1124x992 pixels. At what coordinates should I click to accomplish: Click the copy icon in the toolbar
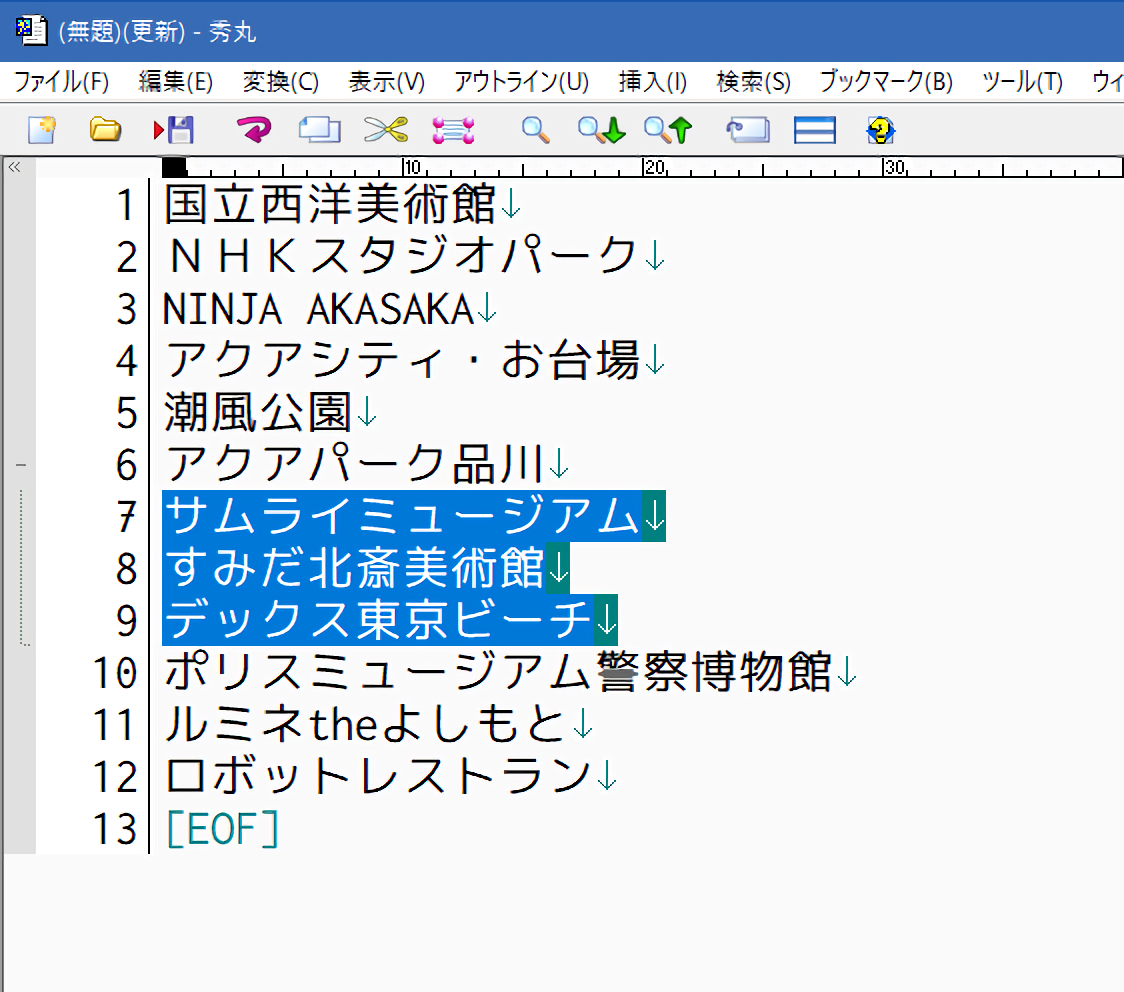click(x=319, y=129)
